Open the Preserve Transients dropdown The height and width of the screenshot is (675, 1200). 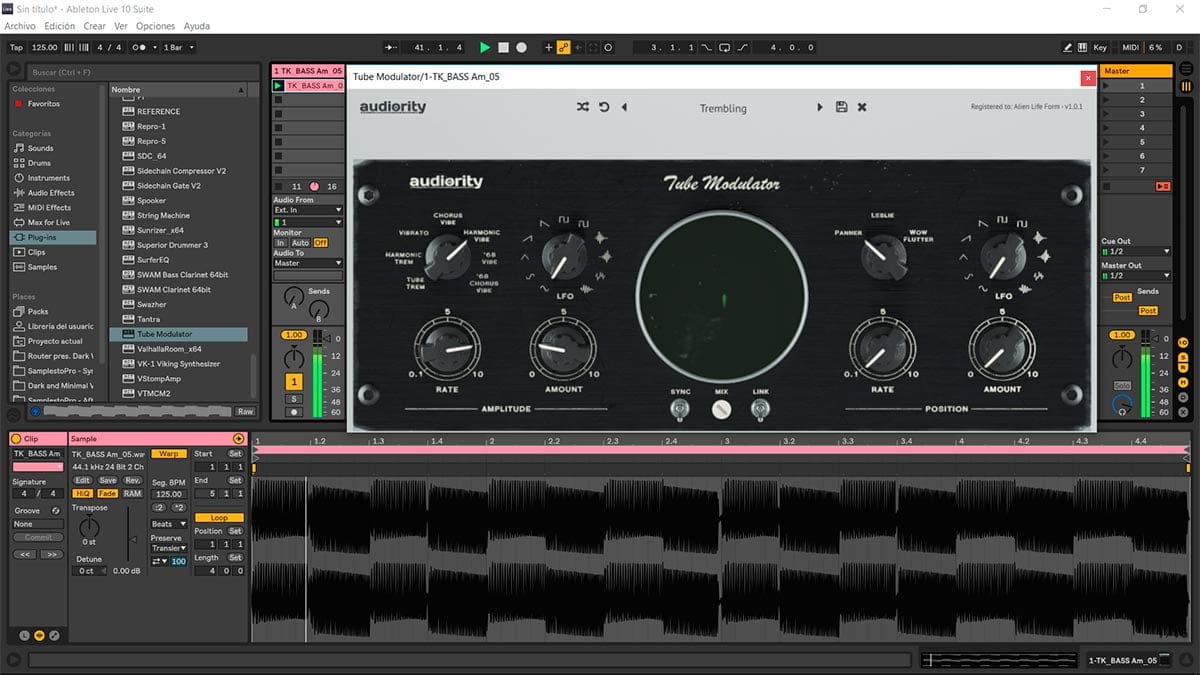(168, 548)
